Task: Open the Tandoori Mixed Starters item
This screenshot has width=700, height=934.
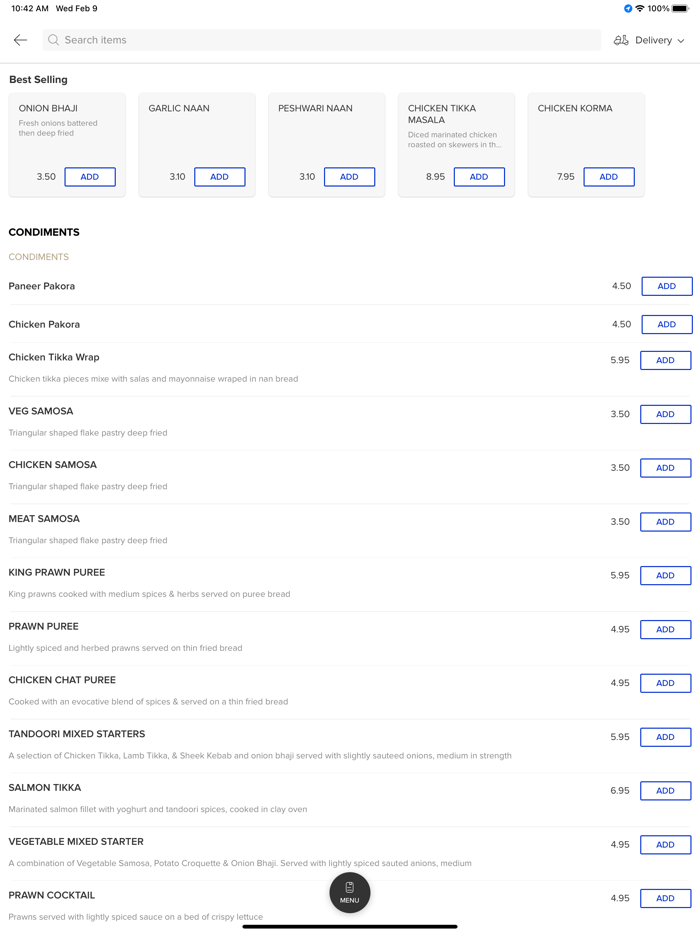Action: (x=77, y=734)
